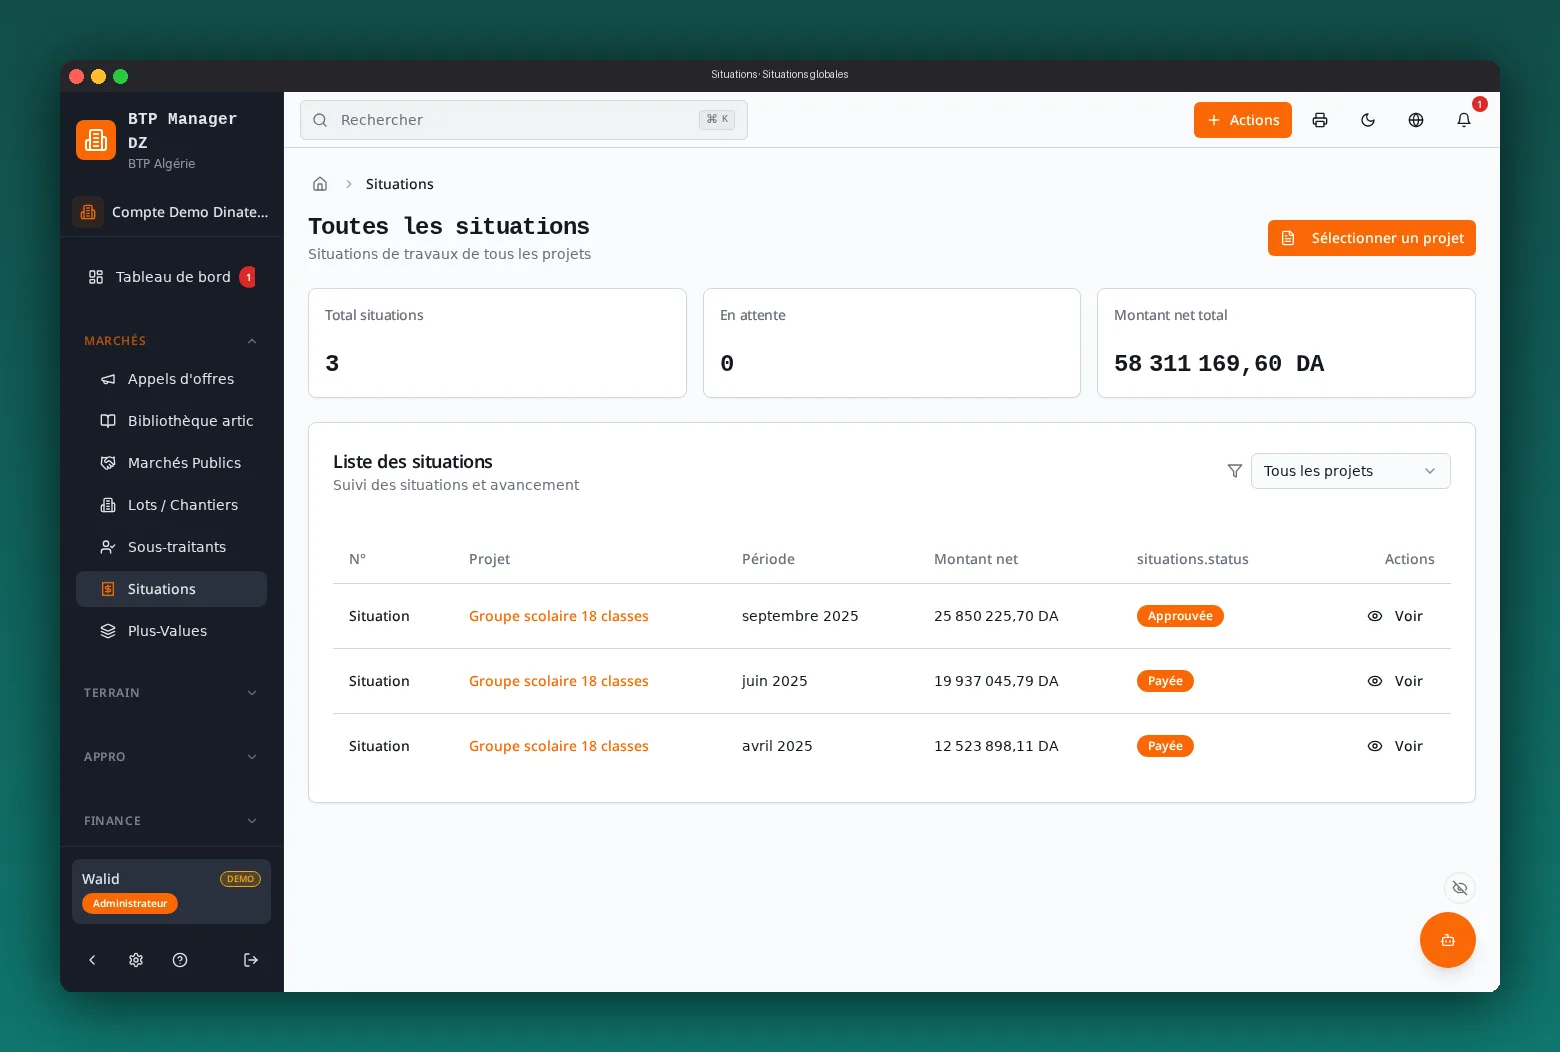Open the print icon in top bar
The height and width of the screenshot is (1052, 1560).
click(1320, 120)
